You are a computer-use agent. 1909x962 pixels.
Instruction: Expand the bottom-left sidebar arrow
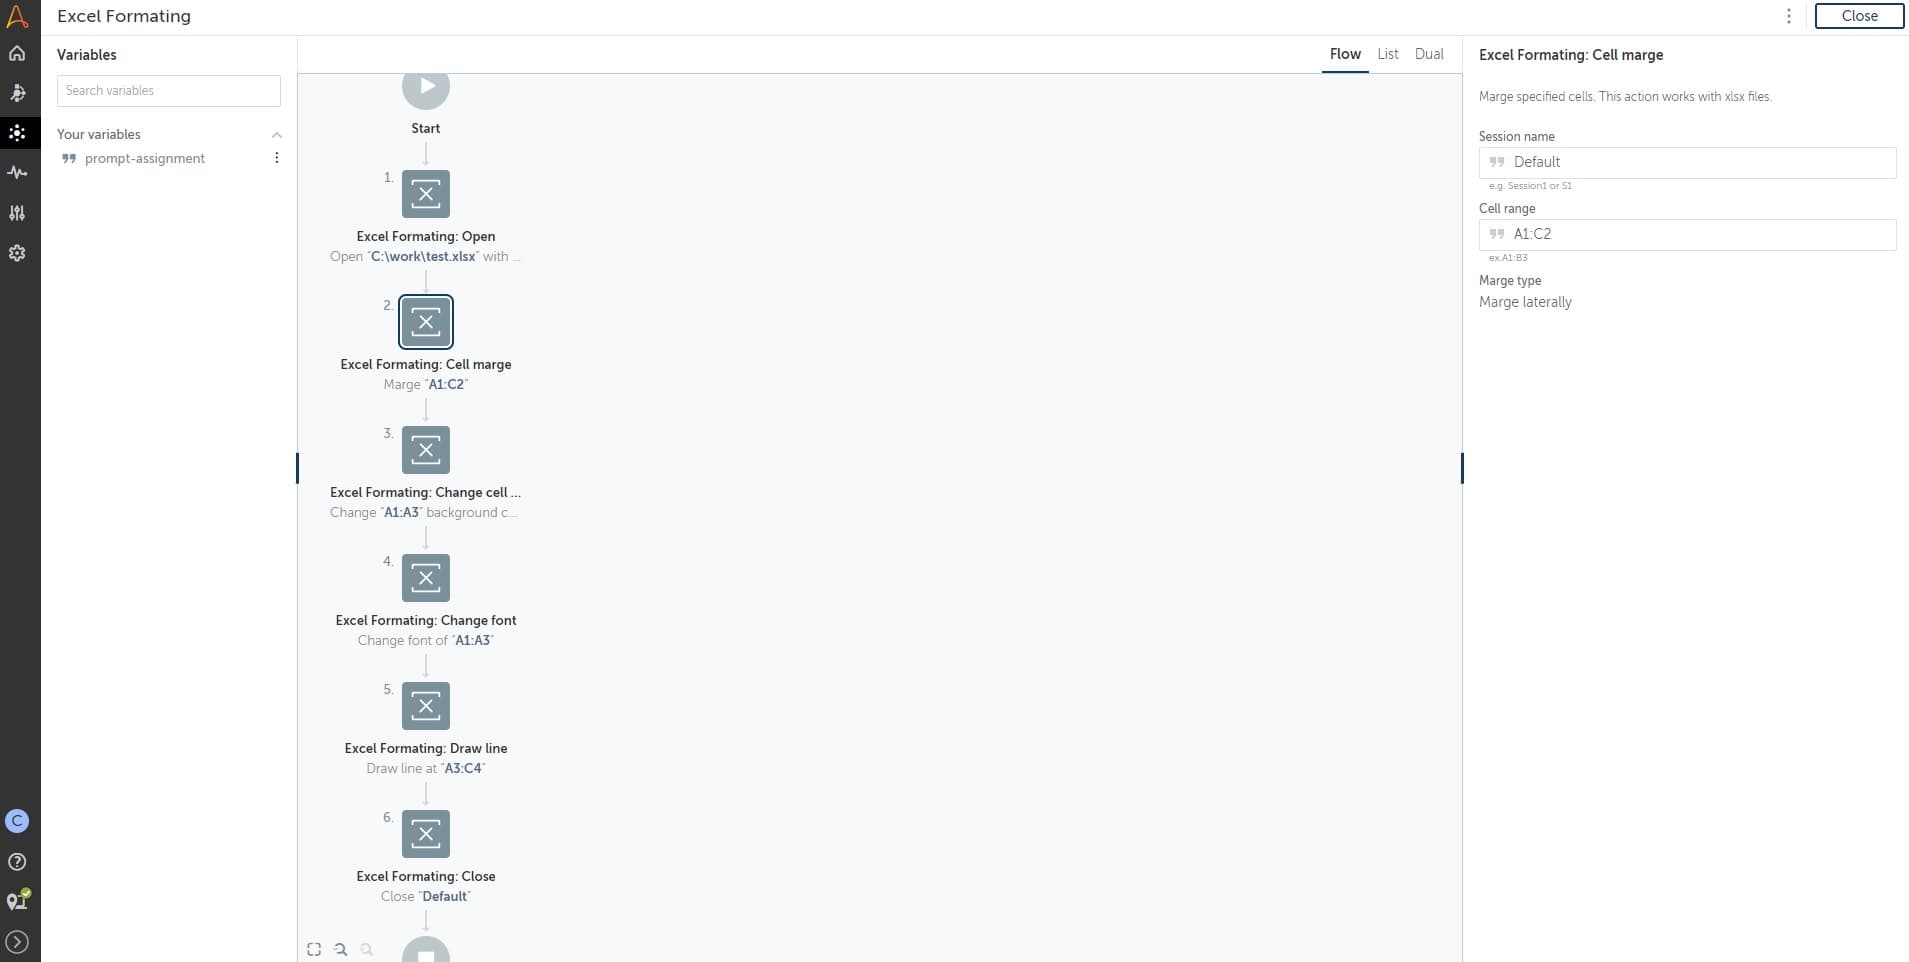click(17, 942)
